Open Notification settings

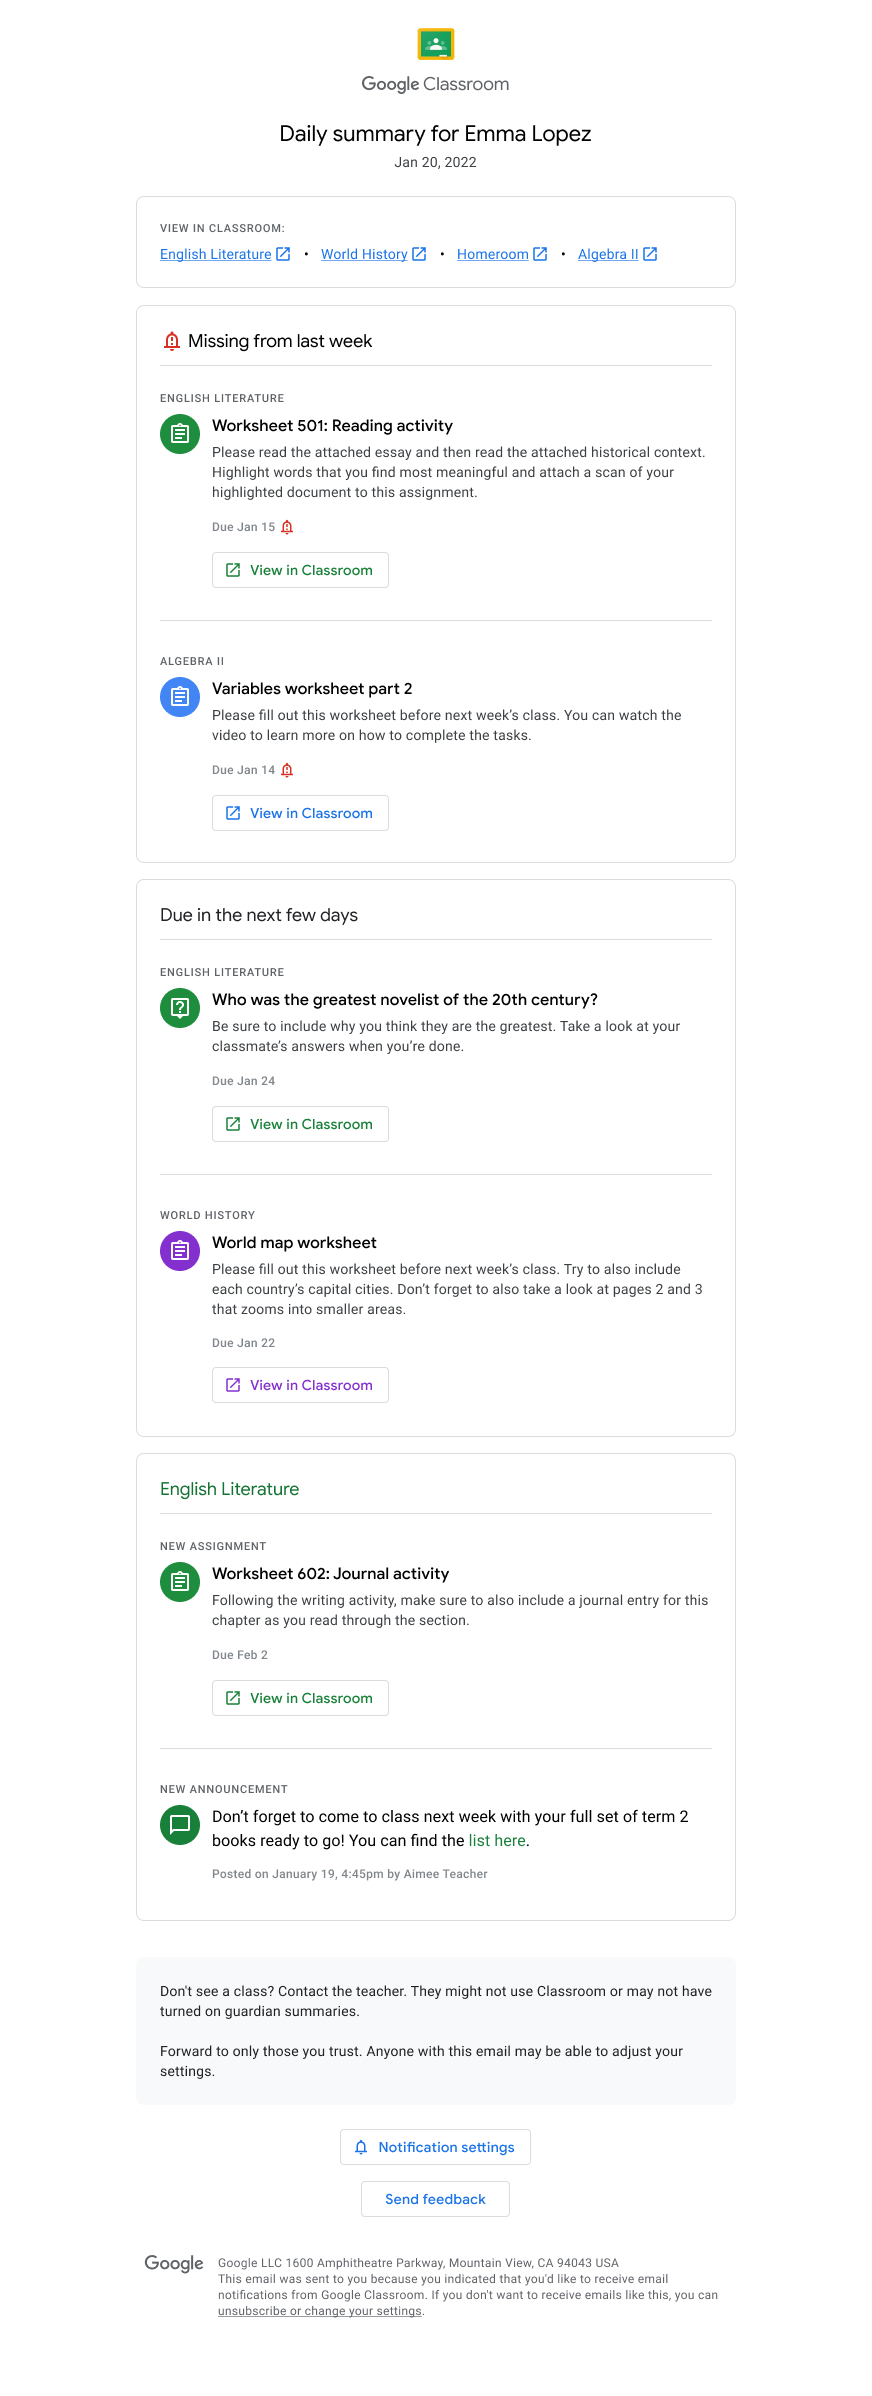tap(435, 2147)
